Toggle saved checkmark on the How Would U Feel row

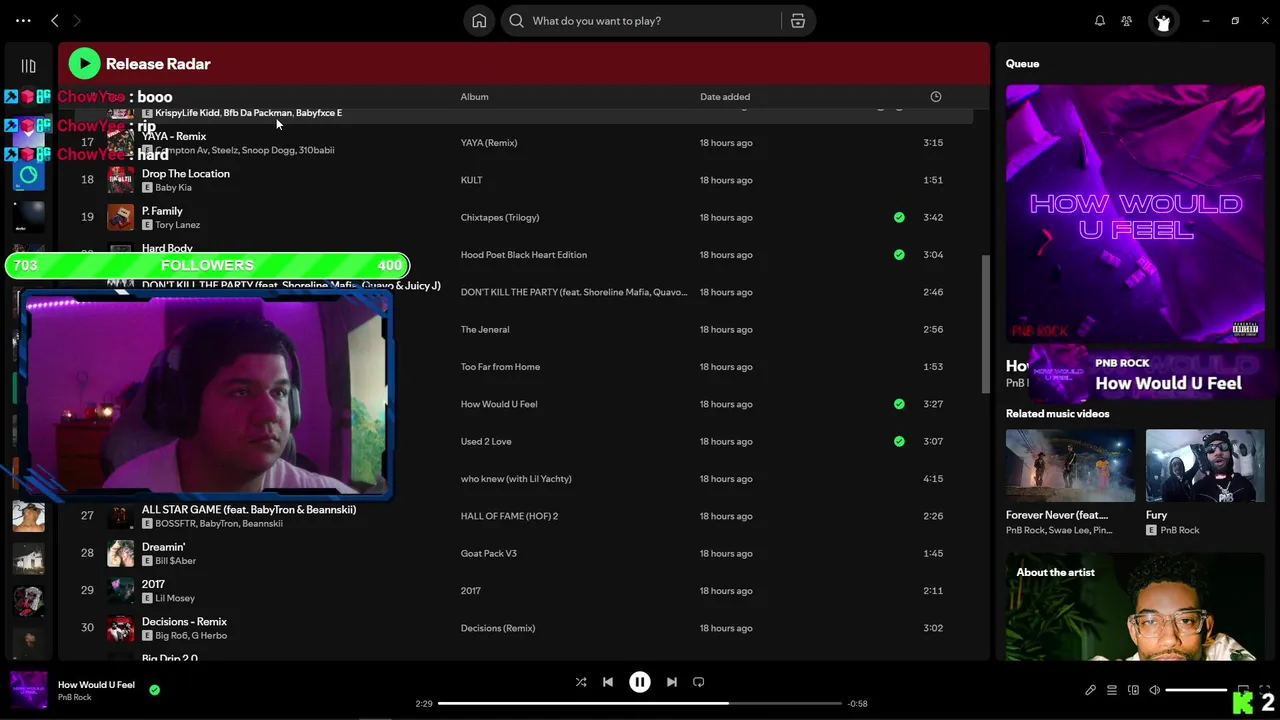point(899,404)
